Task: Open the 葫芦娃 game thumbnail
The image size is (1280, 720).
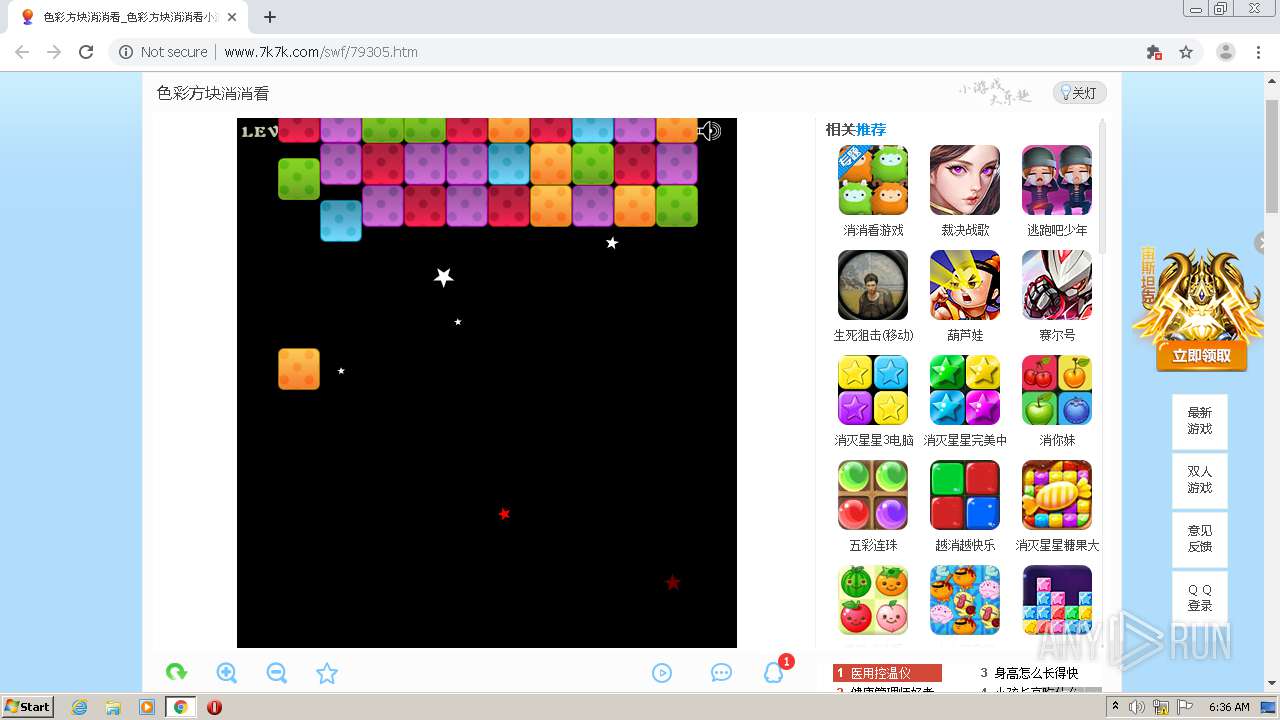Action: click(x=965, y=285)
